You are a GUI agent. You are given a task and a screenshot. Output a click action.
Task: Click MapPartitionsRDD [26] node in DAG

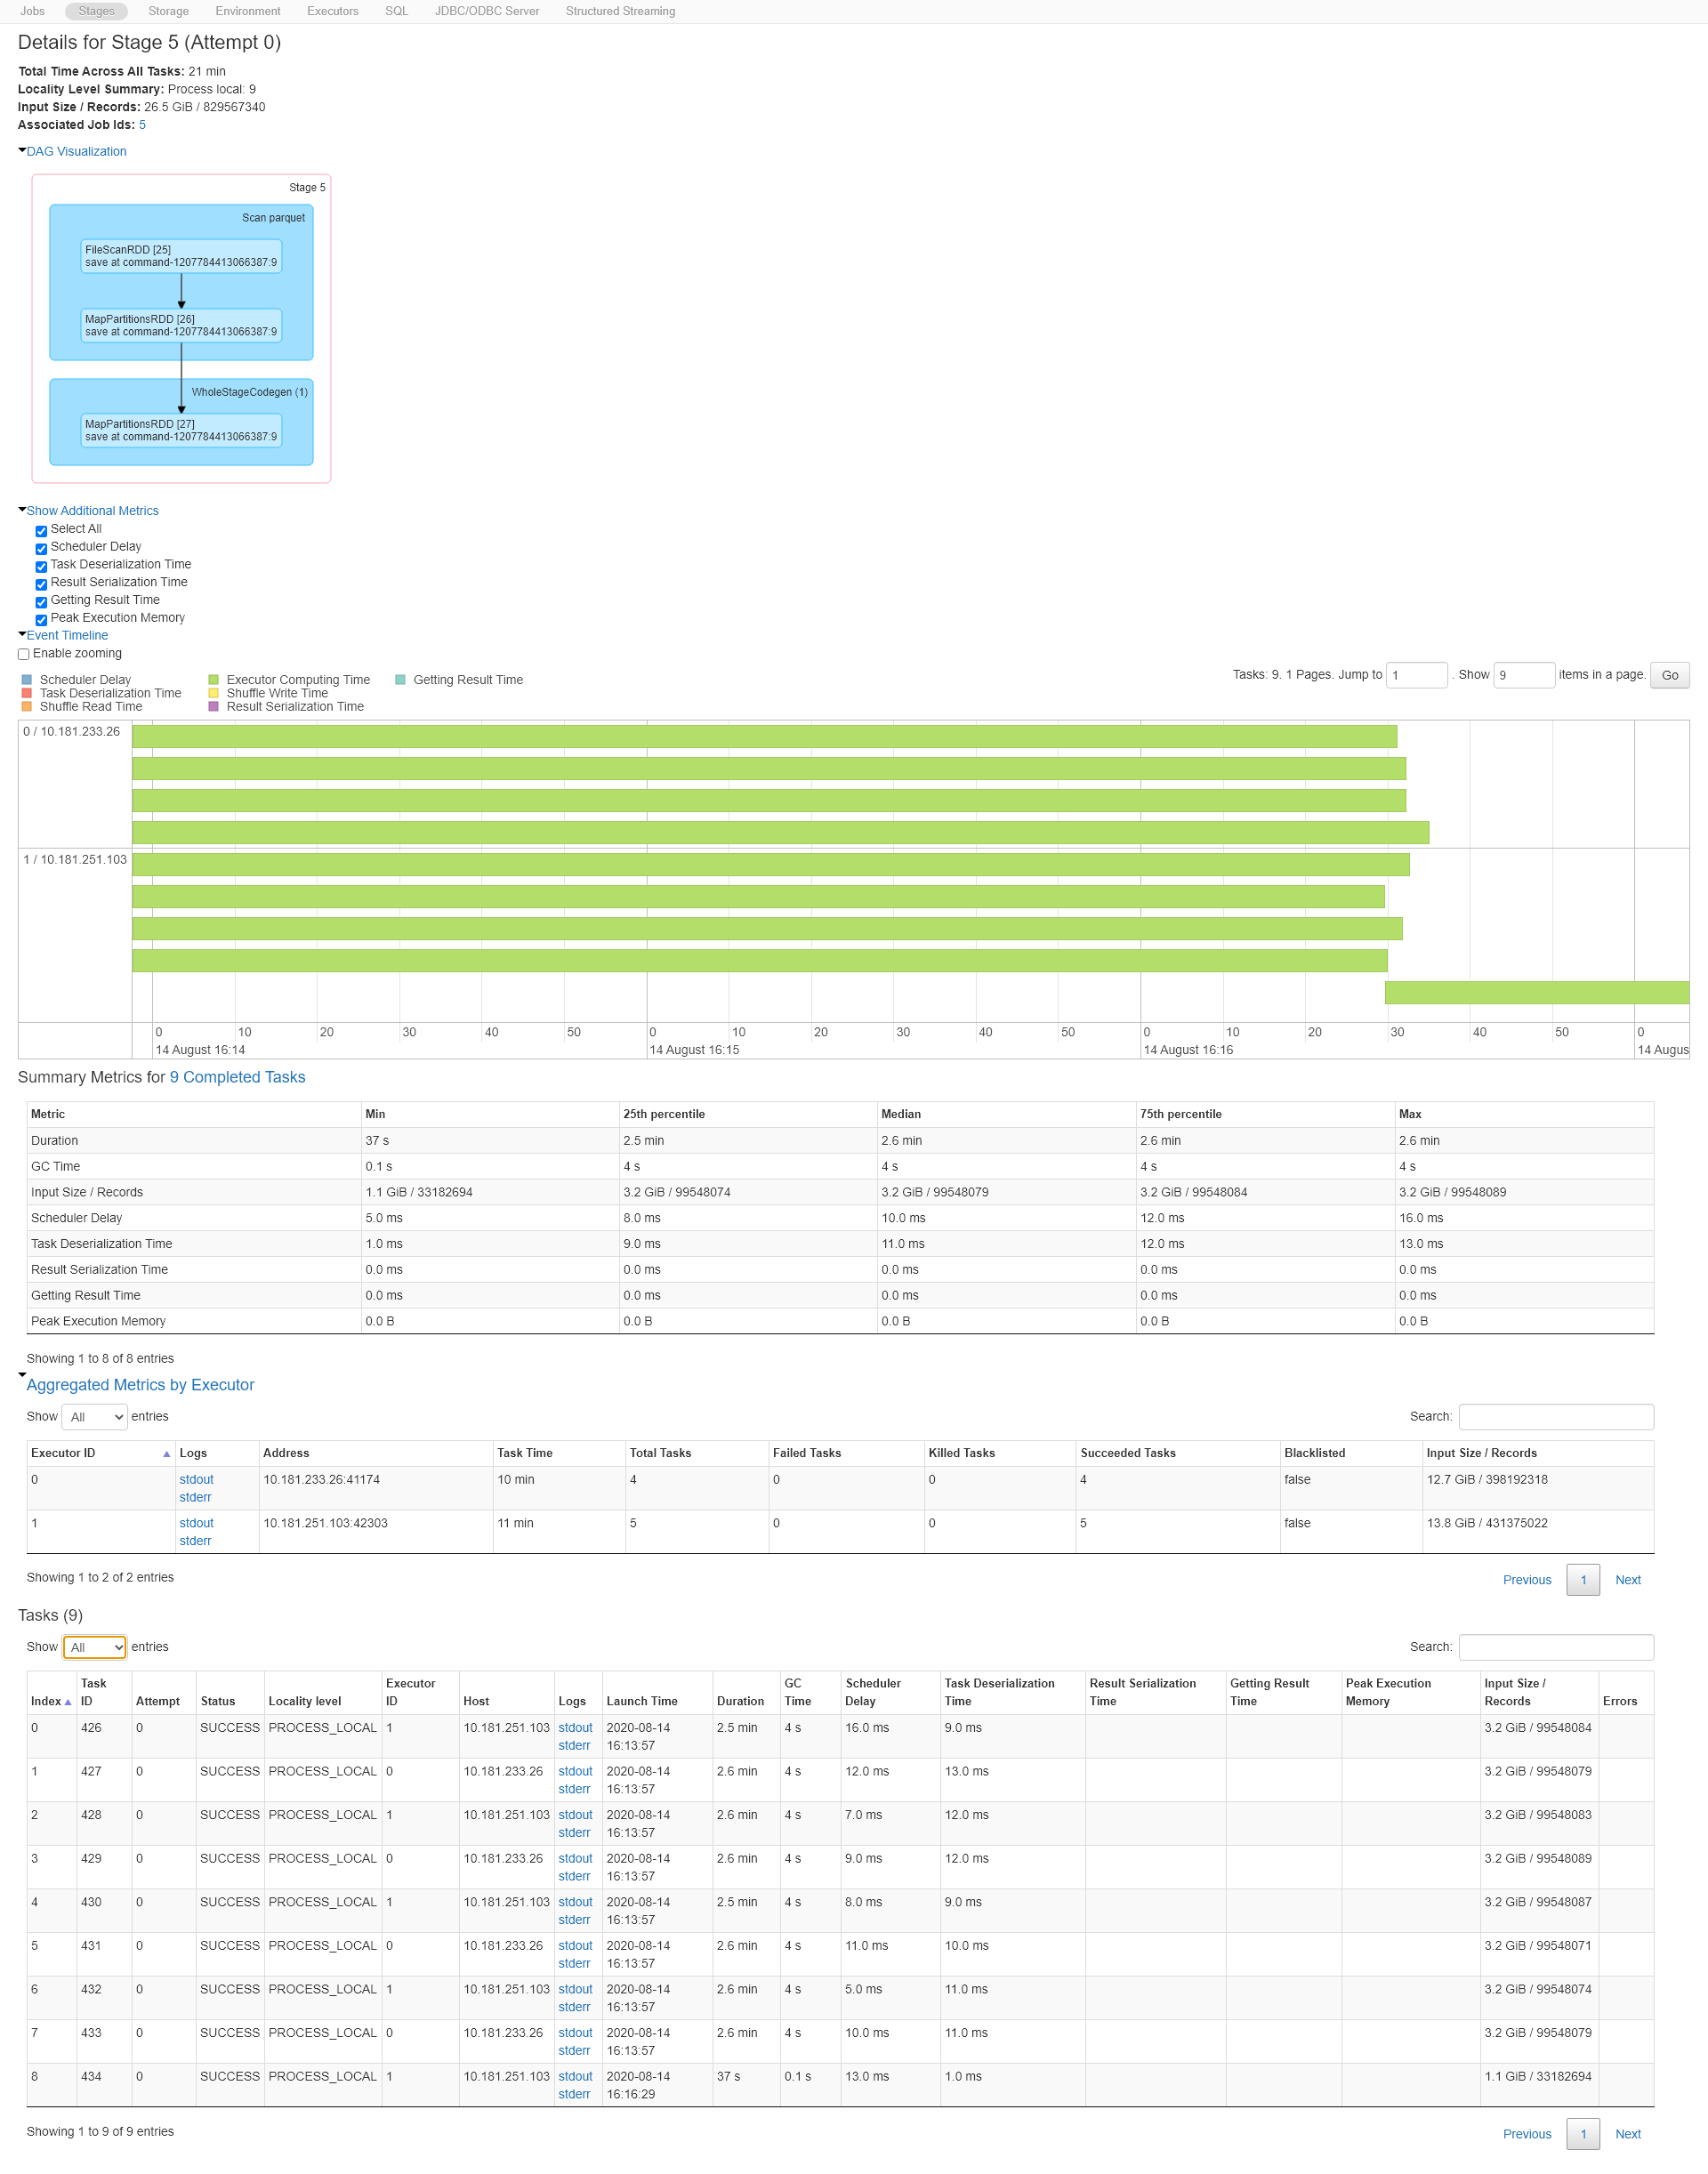pos(181,325)
